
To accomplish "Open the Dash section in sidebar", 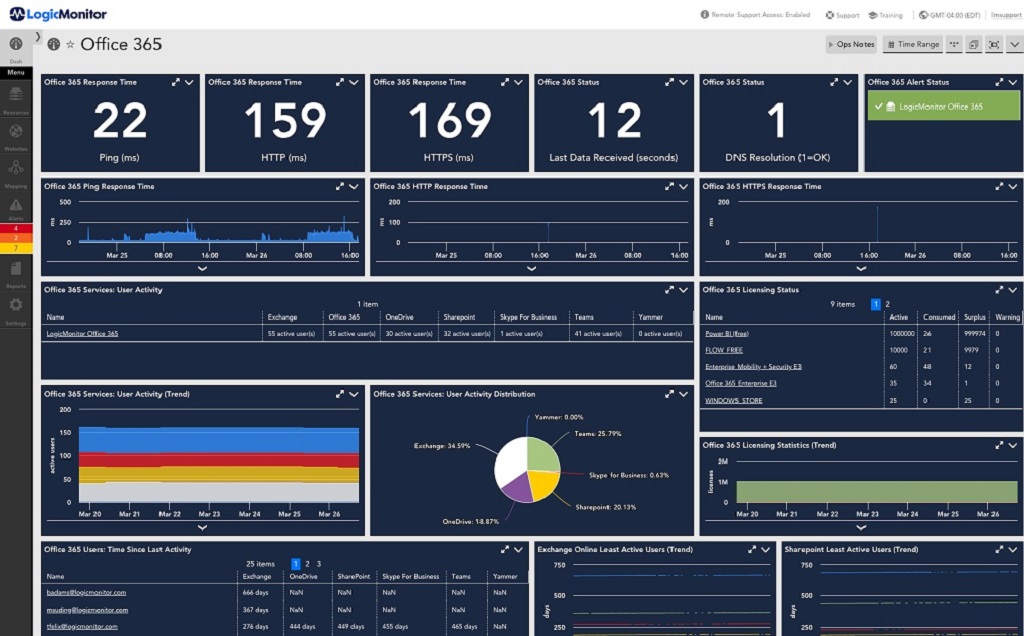I will [x=16, y=48].
